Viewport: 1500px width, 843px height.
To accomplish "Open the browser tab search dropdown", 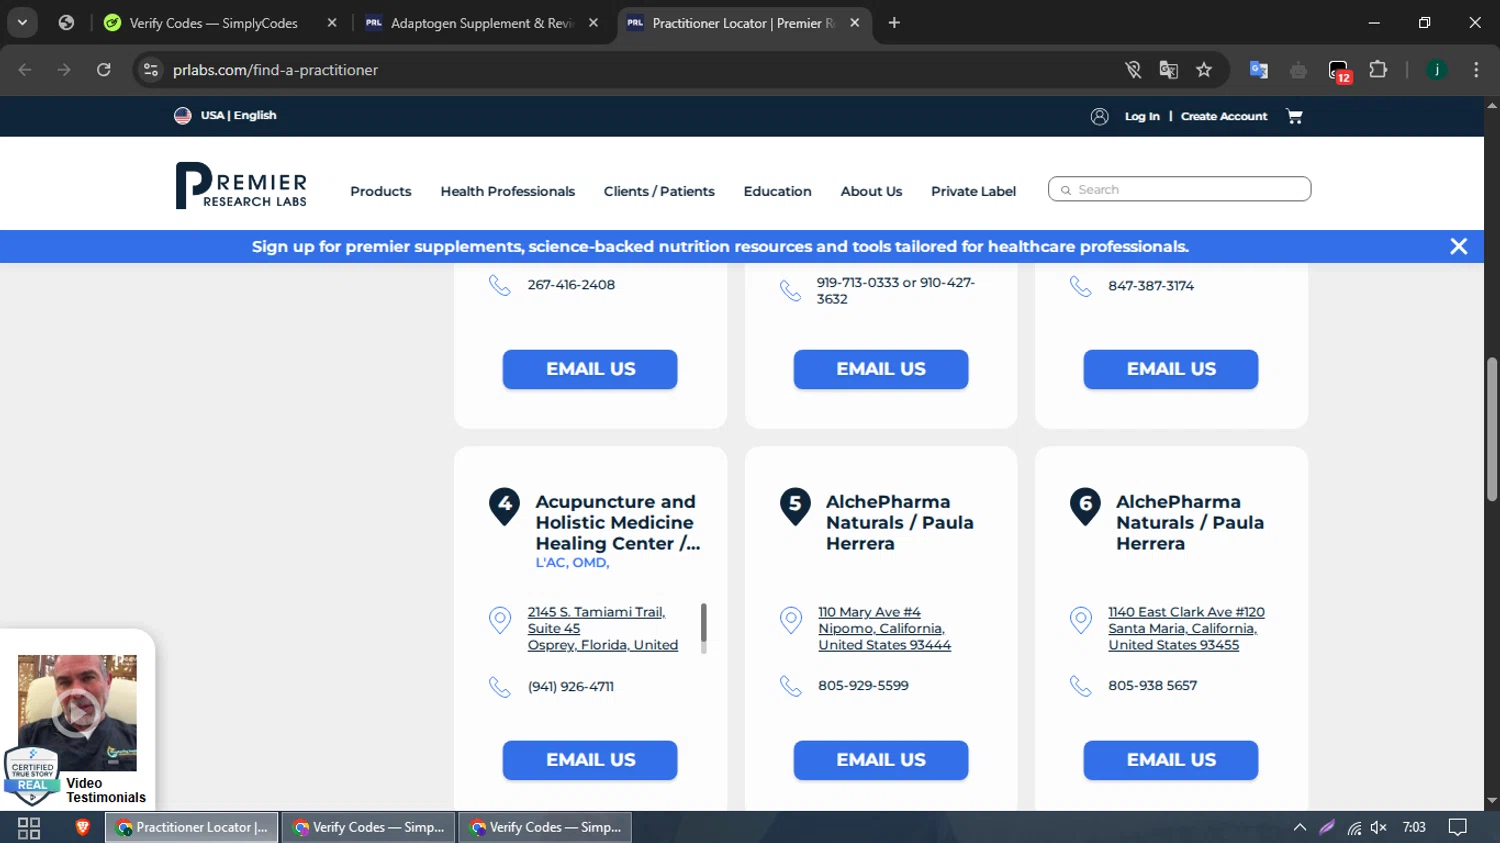I will coord(22,22).
